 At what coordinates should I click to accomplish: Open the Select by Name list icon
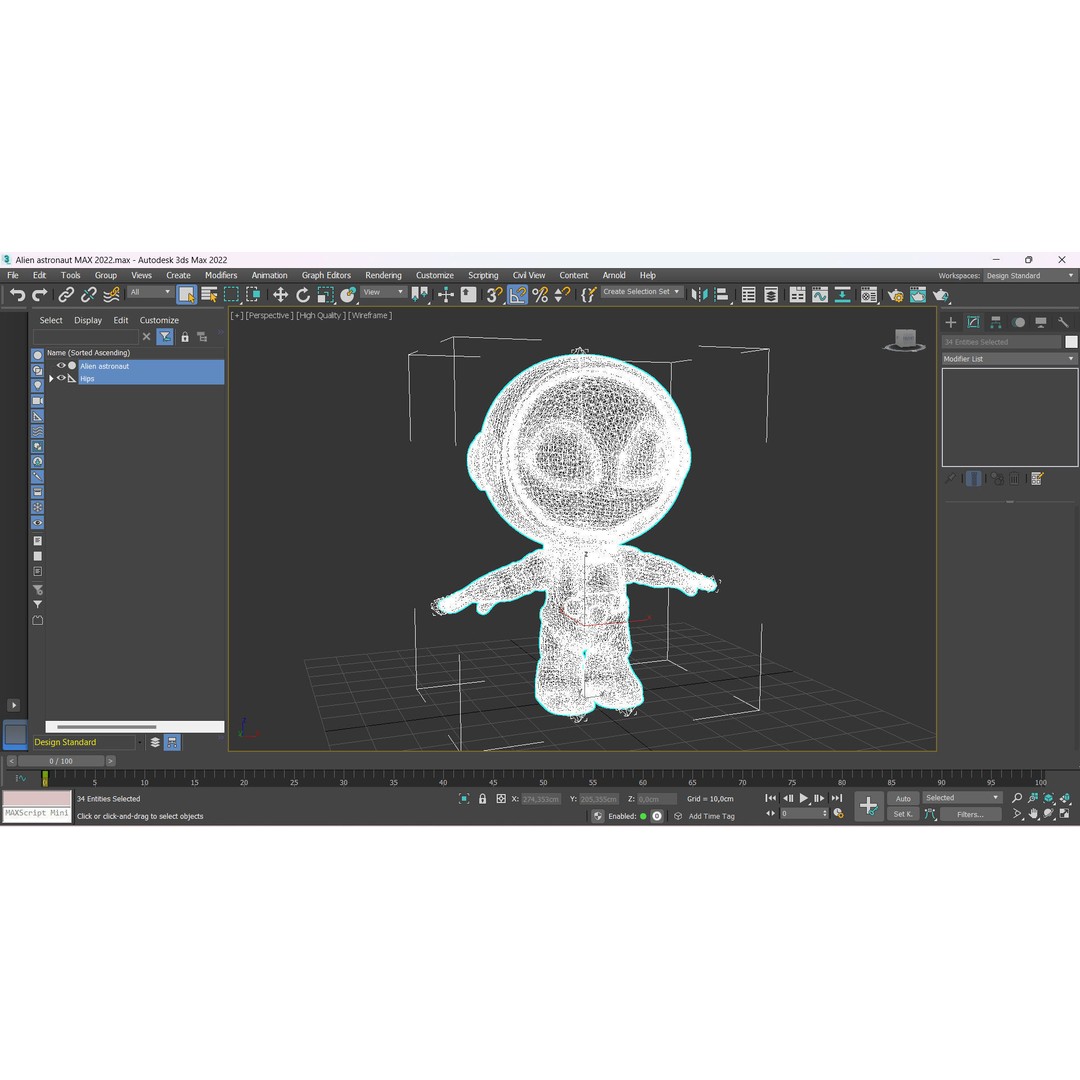pyautogui.click(x=209, y=295)
